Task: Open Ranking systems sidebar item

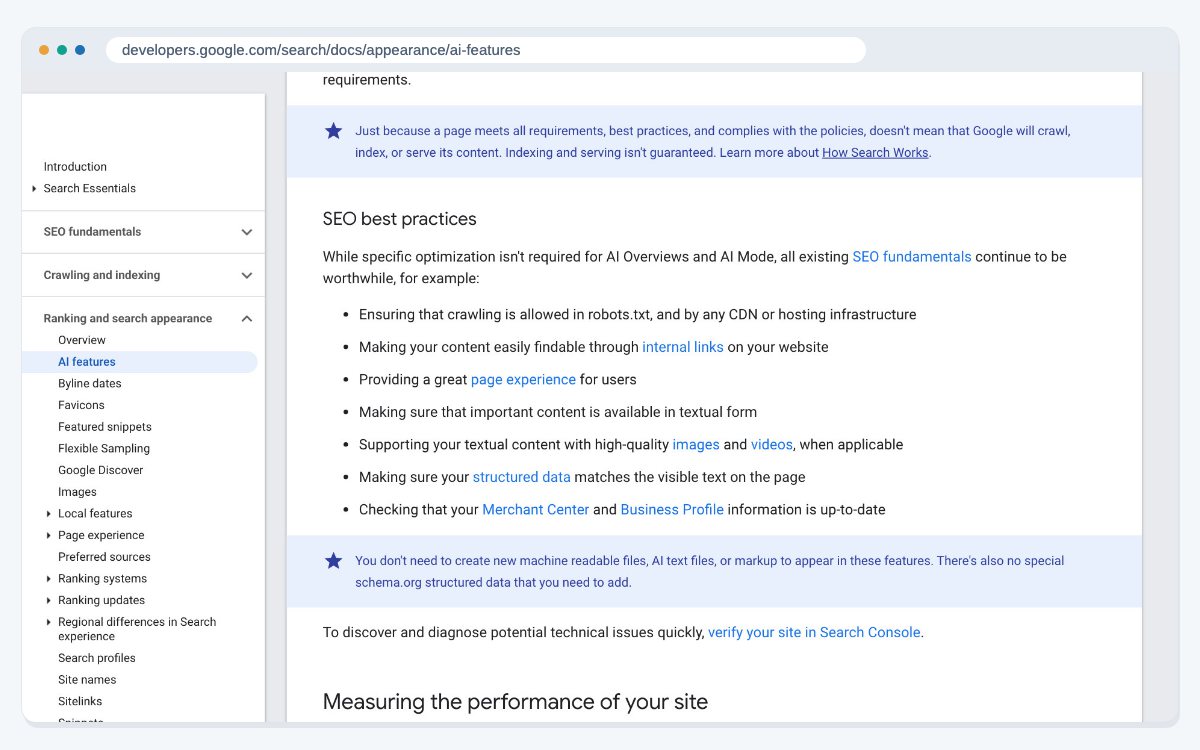Action: pos(102,579)
